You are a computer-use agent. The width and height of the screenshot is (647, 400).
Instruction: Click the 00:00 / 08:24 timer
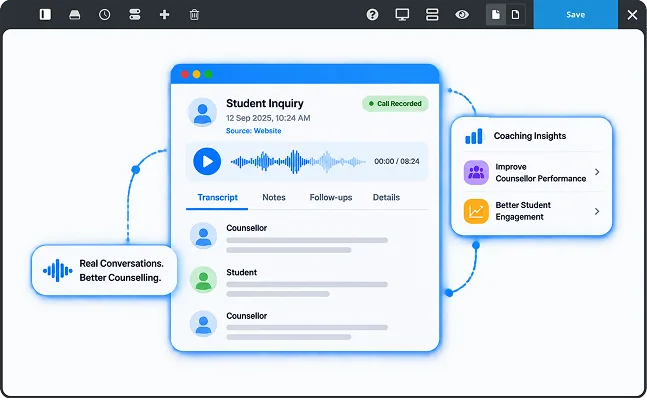(397, 161)
